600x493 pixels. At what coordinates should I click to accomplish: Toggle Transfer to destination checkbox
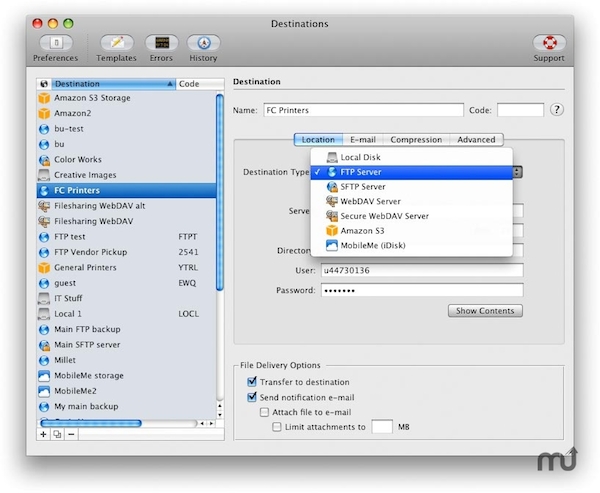(x=252, y=382)
